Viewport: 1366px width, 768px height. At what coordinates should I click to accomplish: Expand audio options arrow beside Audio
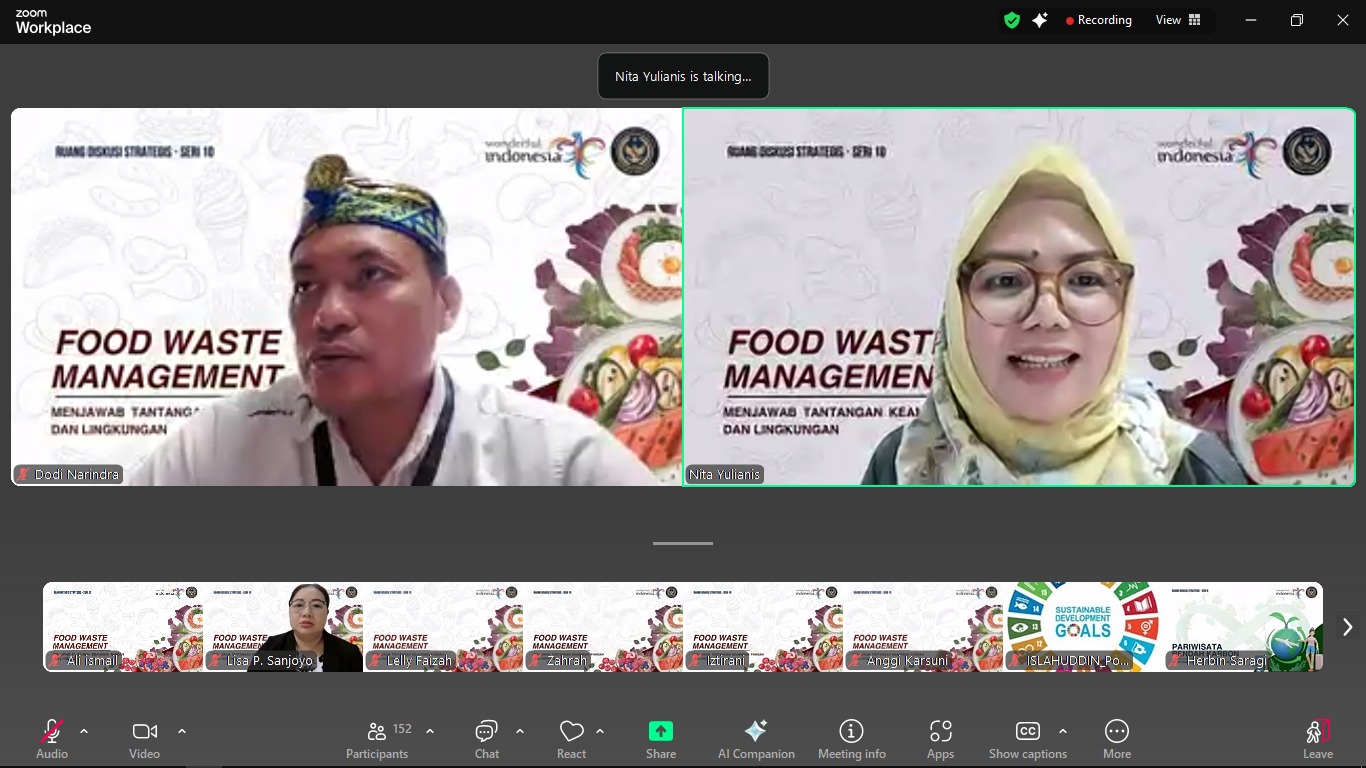coord(84,731)
